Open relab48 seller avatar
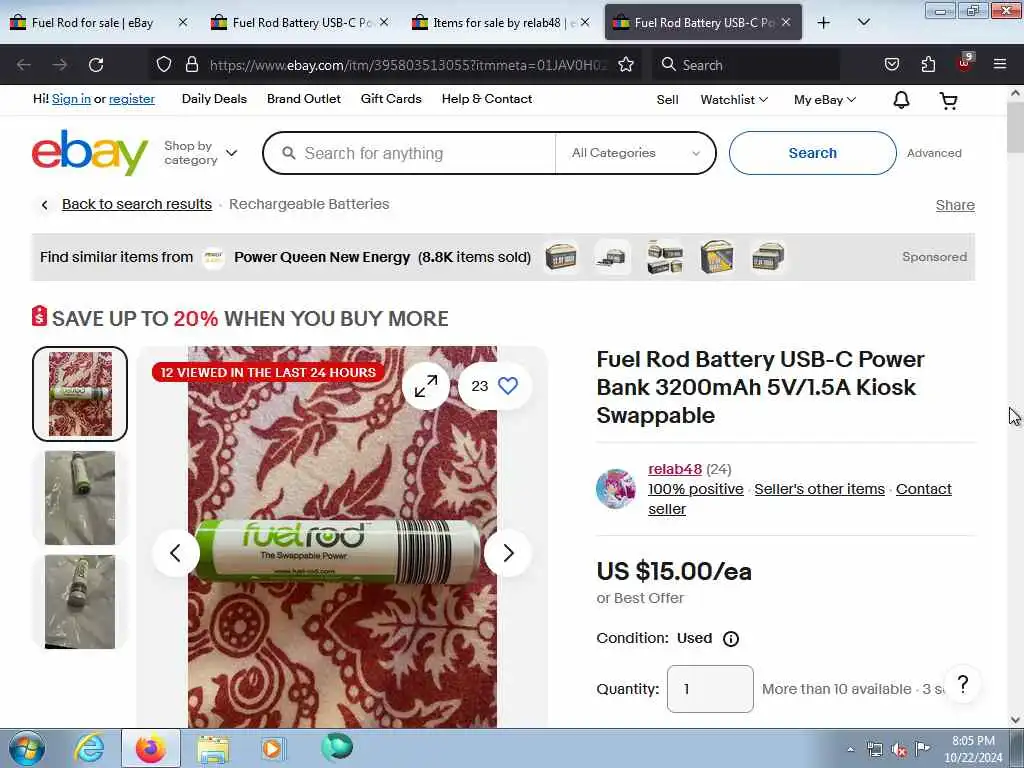This screenshot has width=1024, height=768. (615, 488)
